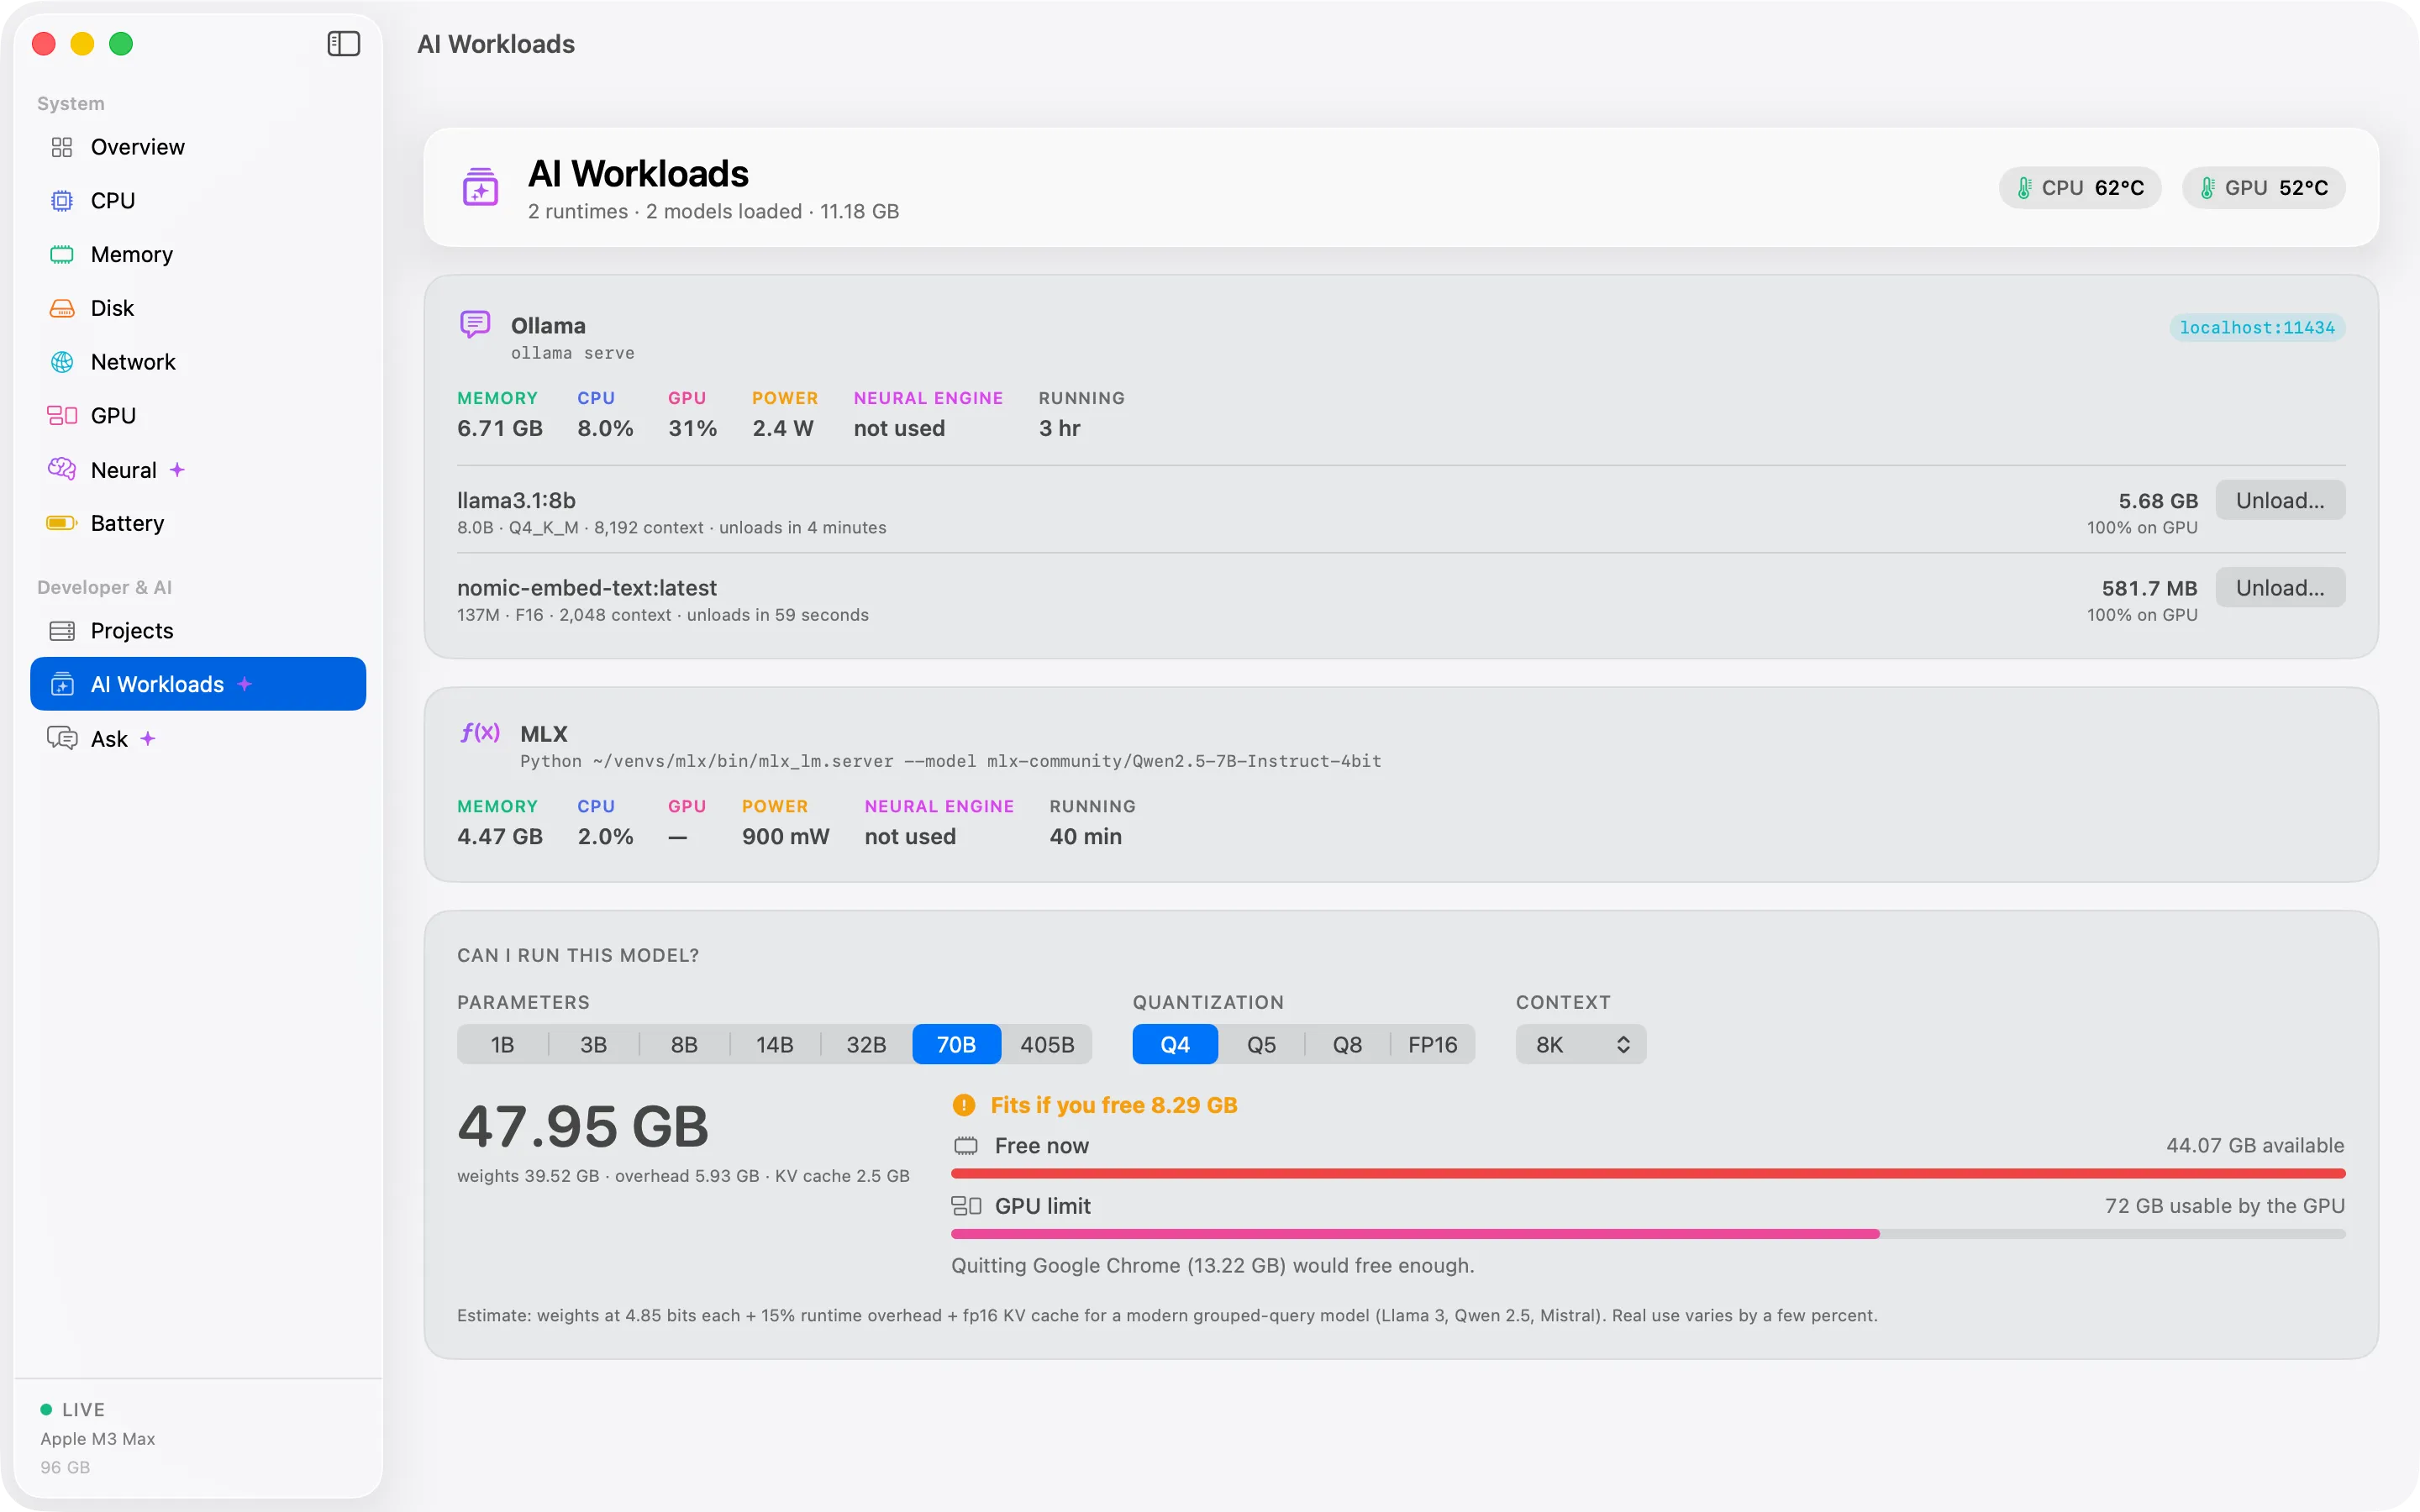Click the 'Fits if you free 8.29 GB' text
Viewport: 2420px width, 1512px height.
[x=1113, y=1105]
